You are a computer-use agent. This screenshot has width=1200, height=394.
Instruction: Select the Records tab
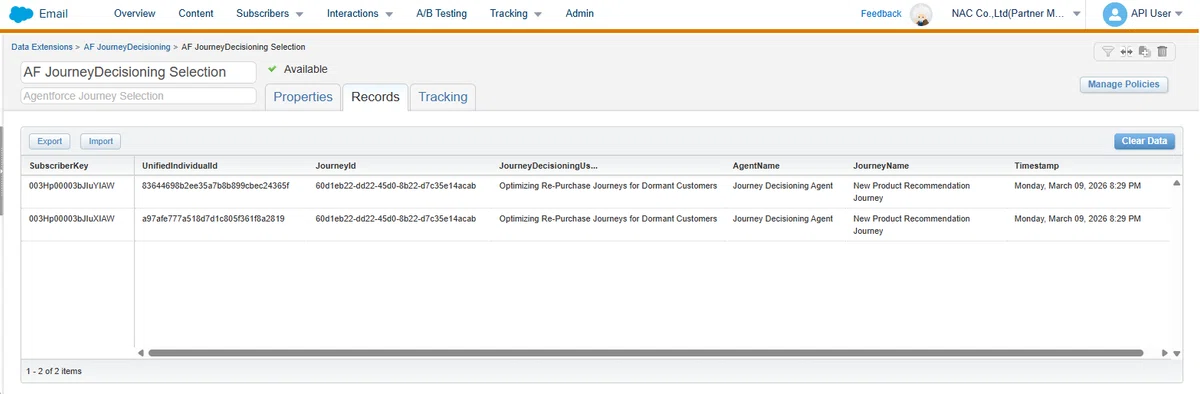375,97
